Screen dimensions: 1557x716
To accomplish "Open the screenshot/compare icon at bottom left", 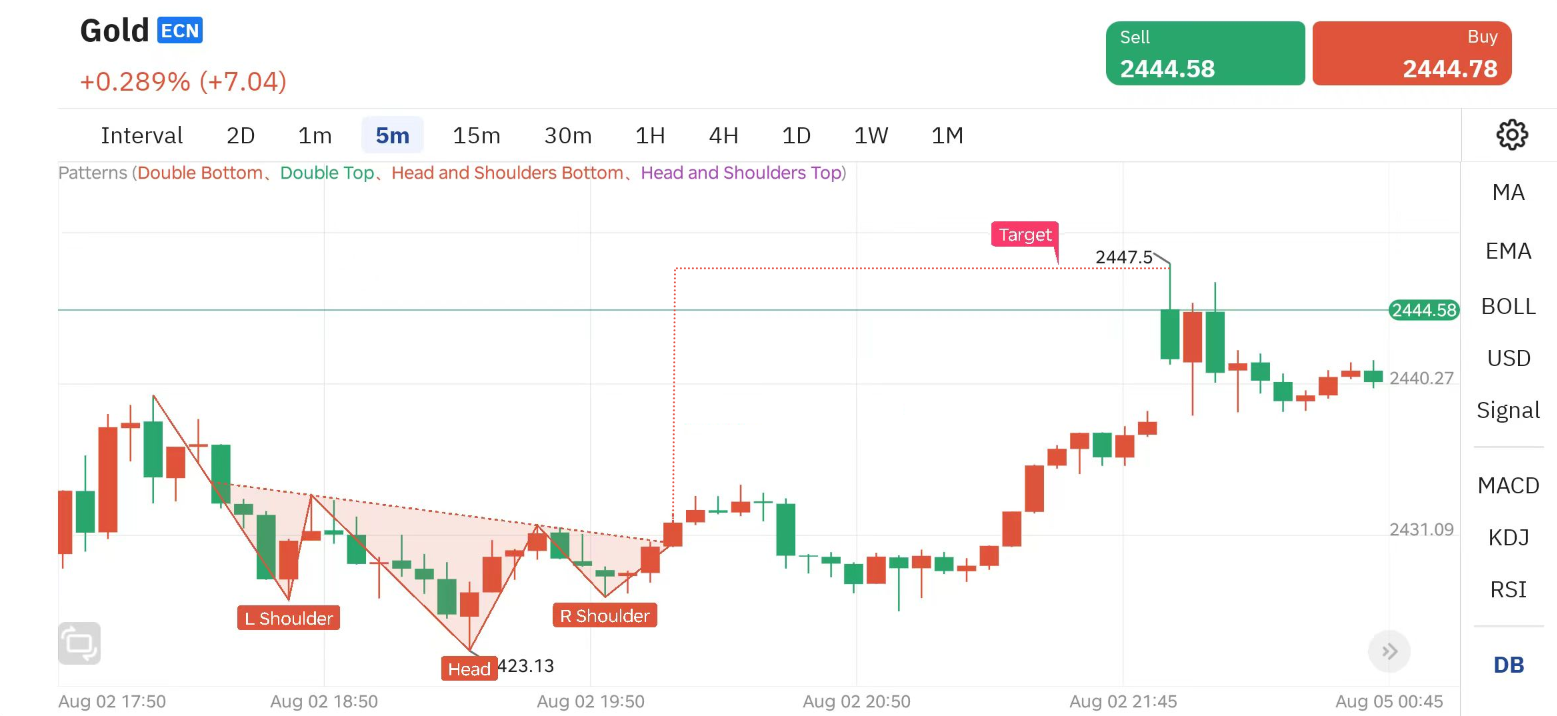I will 79,644.
